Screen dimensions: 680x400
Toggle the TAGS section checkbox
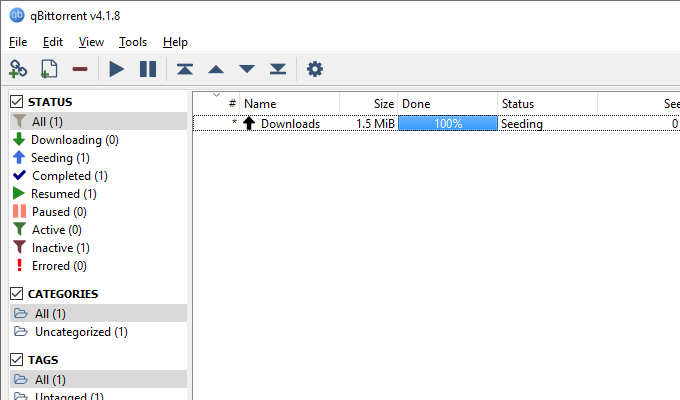16,360
